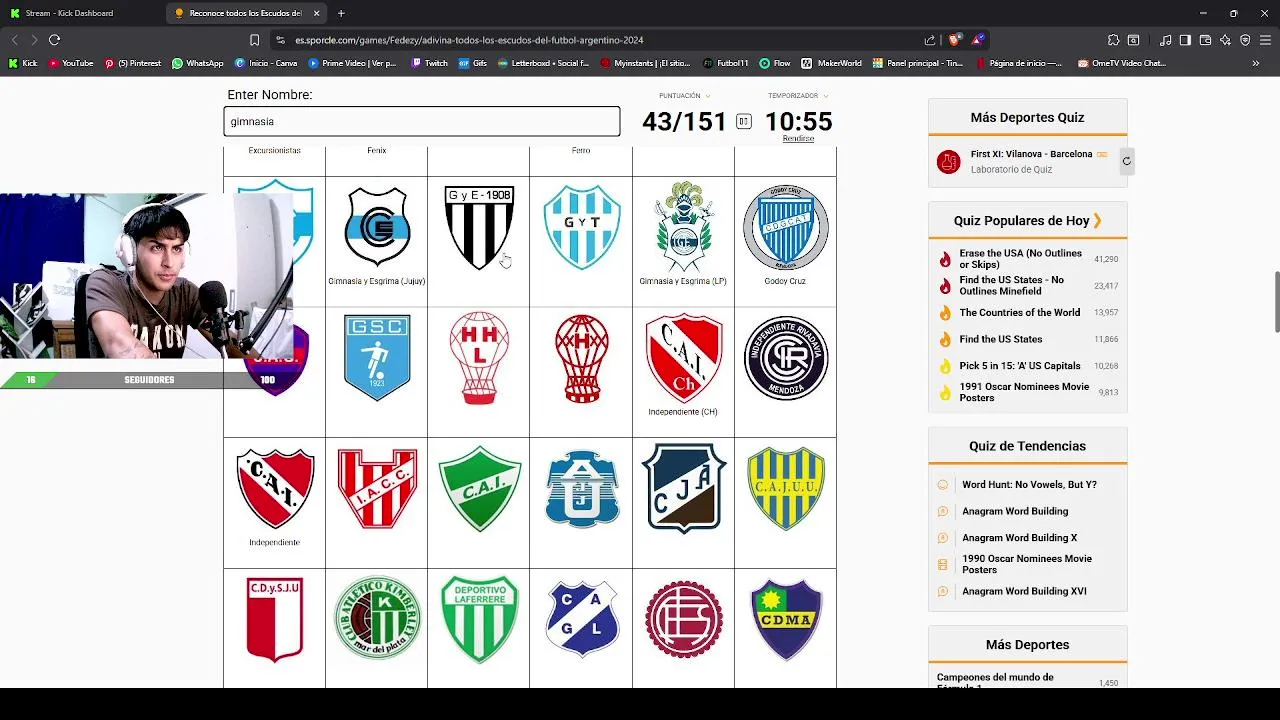Click the Independiente (CH) crest
Image resolution: width=1280 pixels, height=720 pixels.
click(684, 357)
